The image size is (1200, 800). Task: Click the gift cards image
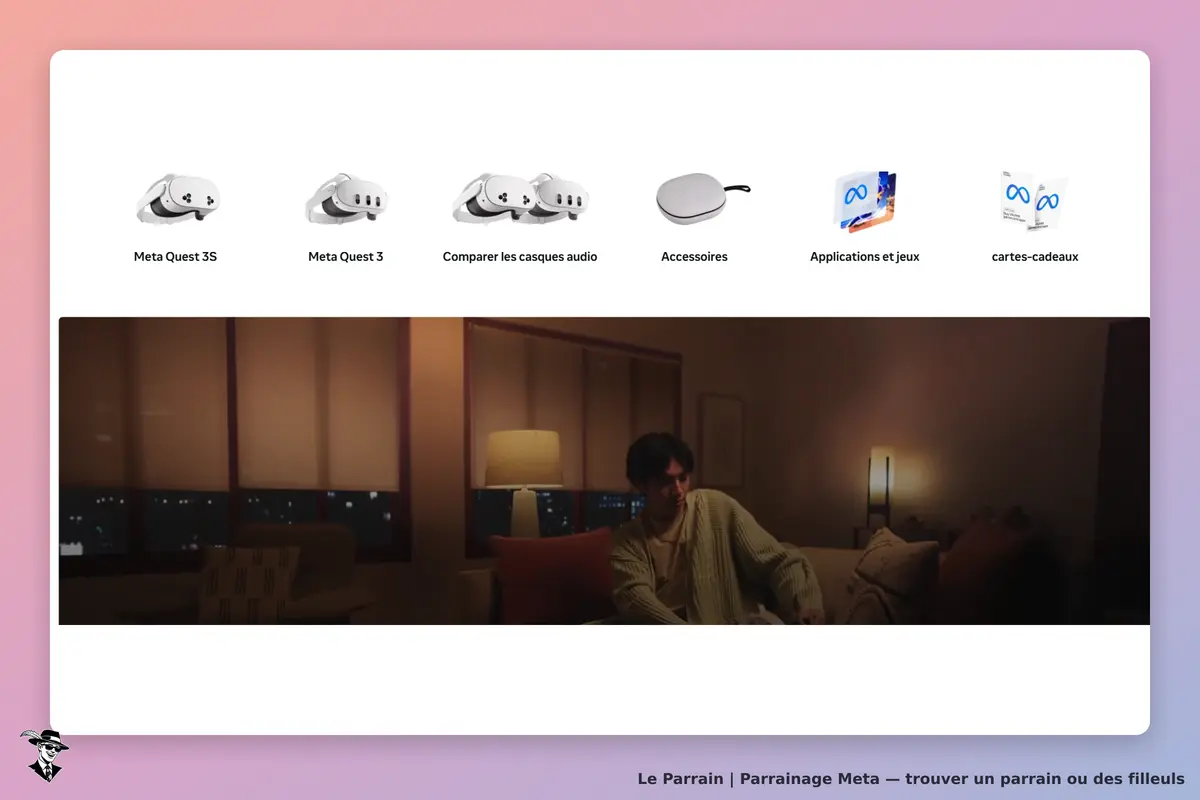click(1035, 200)
